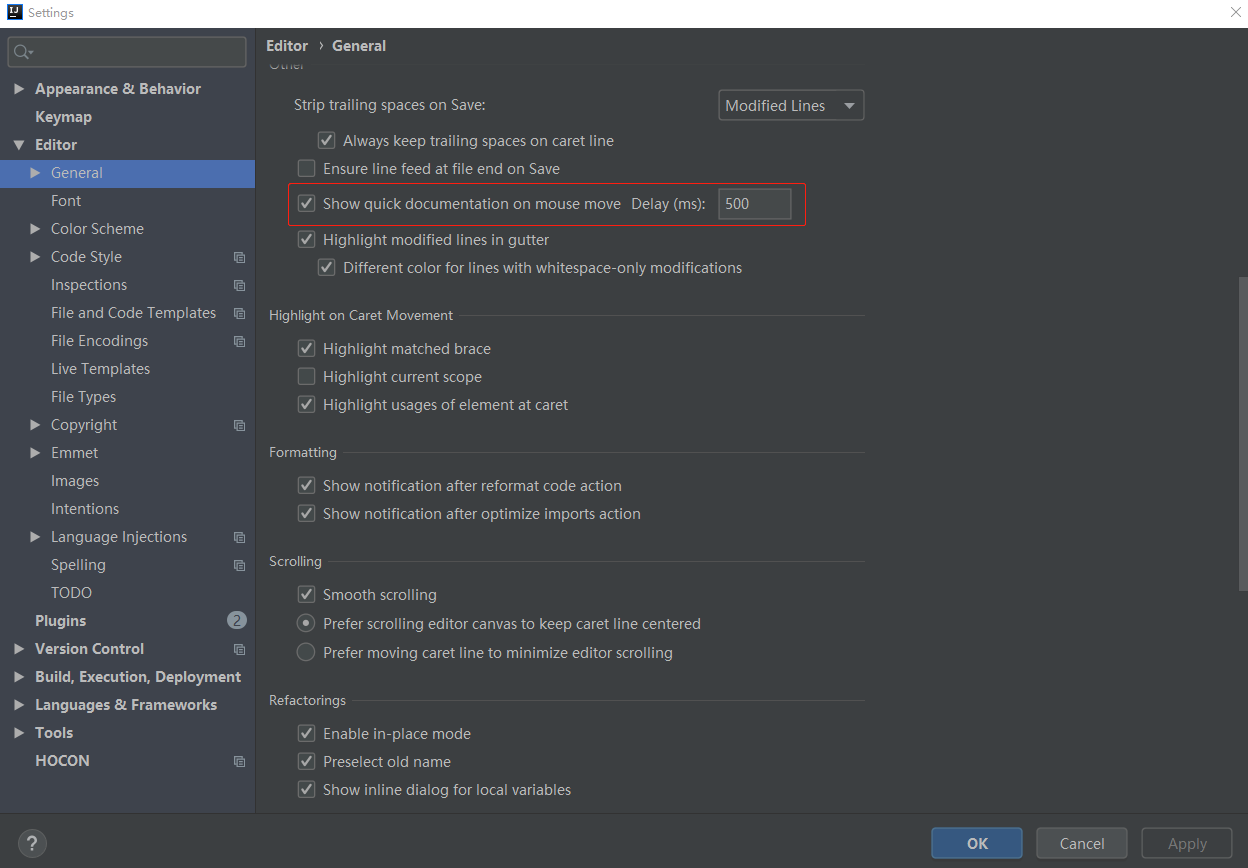The height and width of the screenshot is (868, 1248).
Task: Expand the Version Control tree node
Action: (x=19, y=649)
